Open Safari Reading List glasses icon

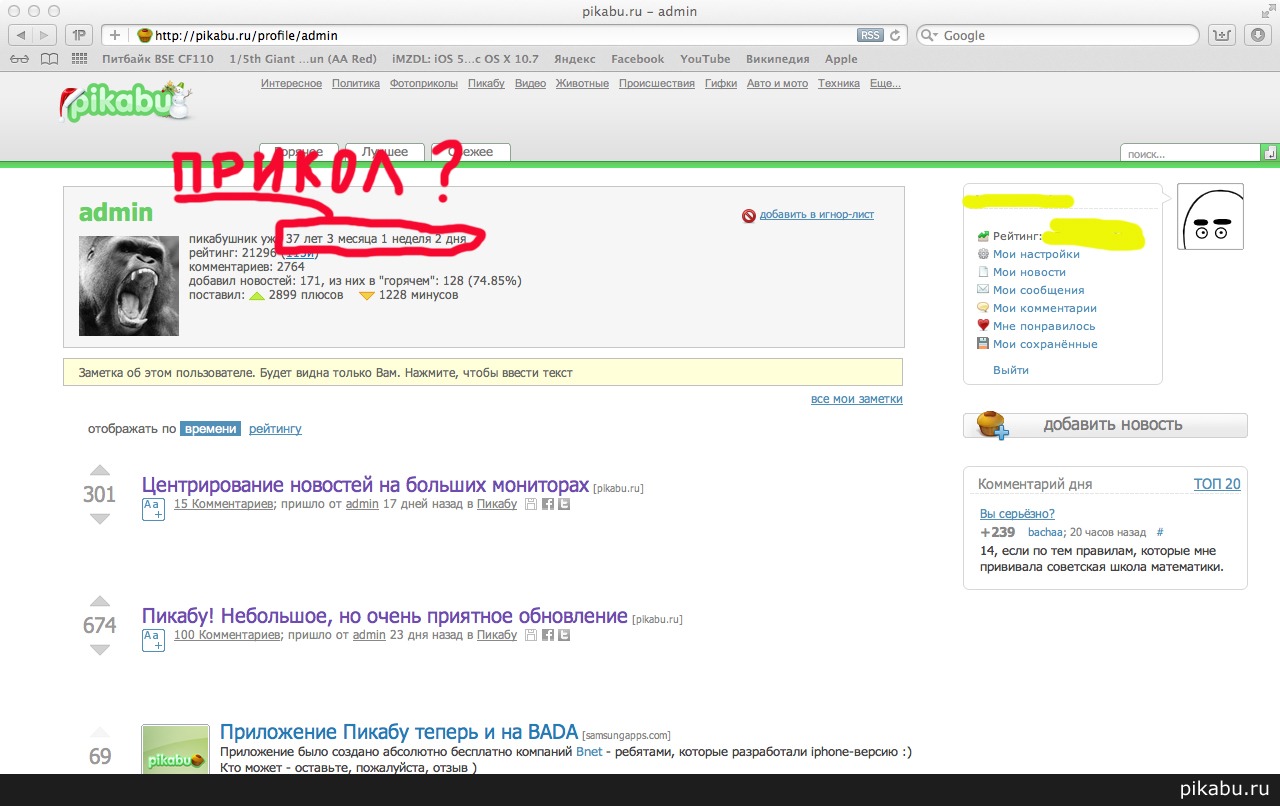[x=20, y=59]
